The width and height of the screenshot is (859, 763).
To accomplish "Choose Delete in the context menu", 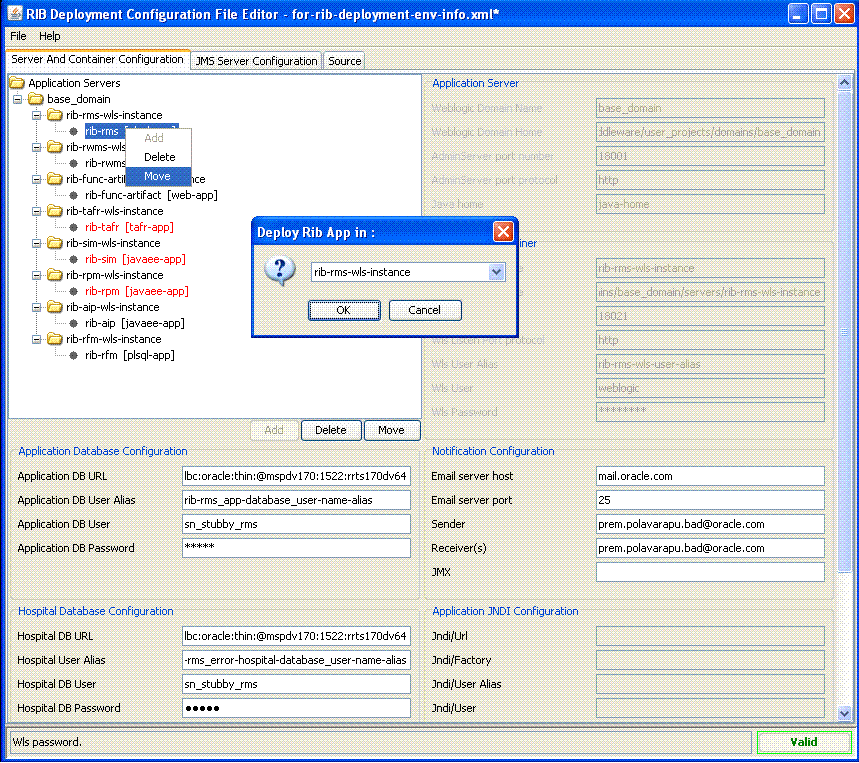I will click(159, 157).
